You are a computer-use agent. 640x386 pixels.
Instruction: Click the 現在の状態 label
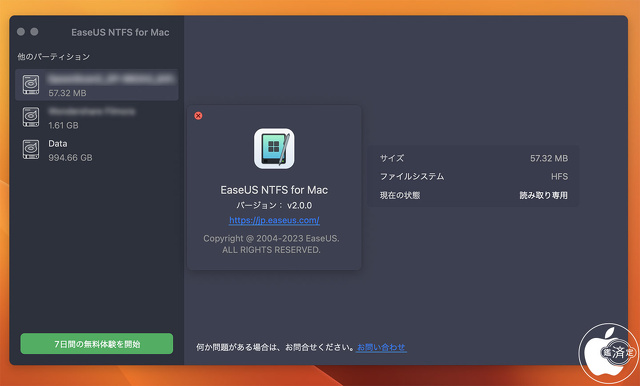400,195
